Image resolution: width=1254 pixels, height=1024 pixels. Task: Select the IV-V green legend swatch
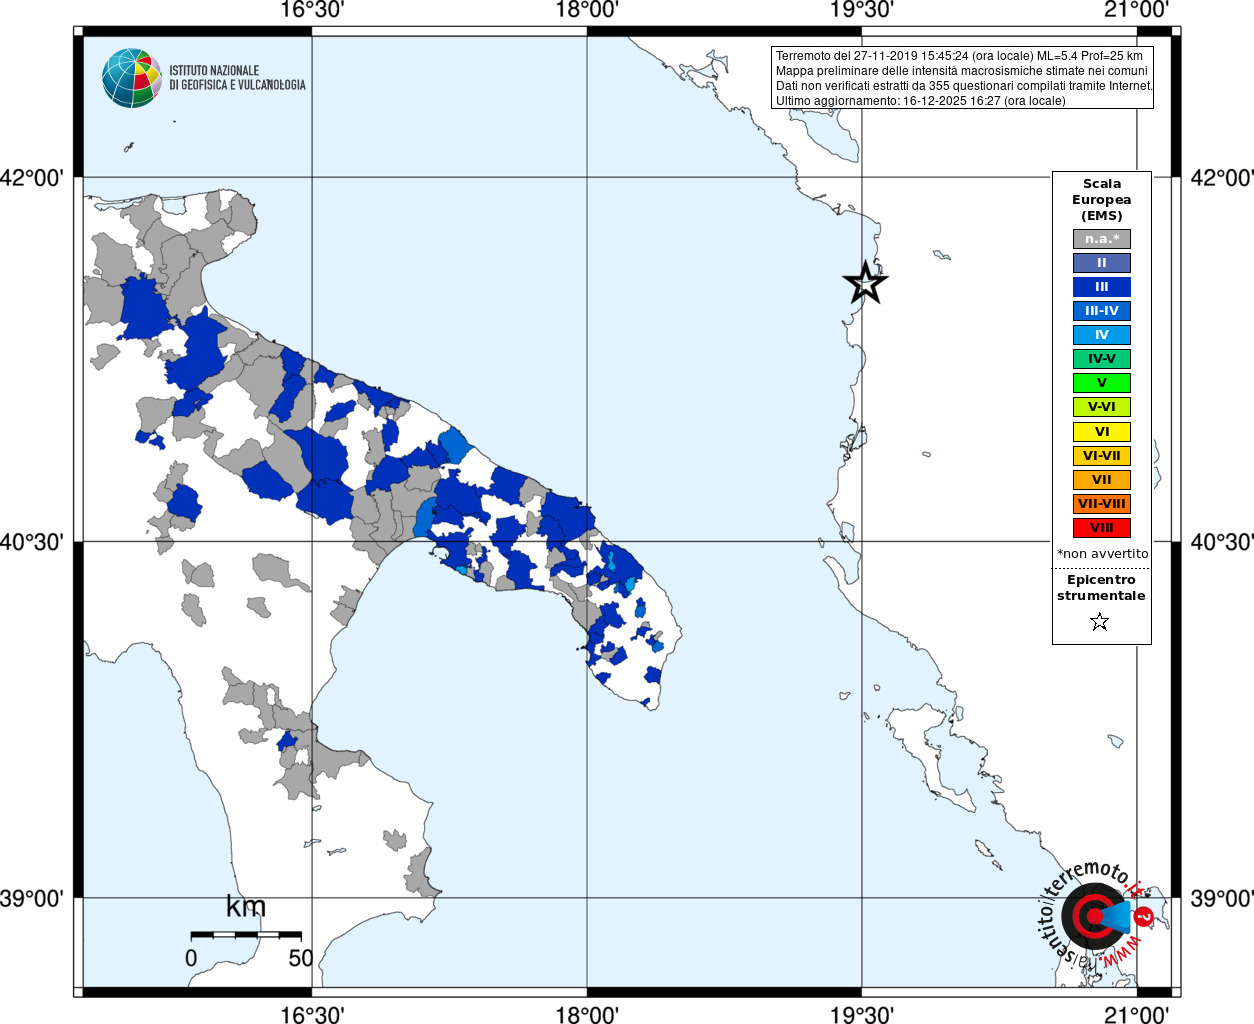pos(1102,359)
